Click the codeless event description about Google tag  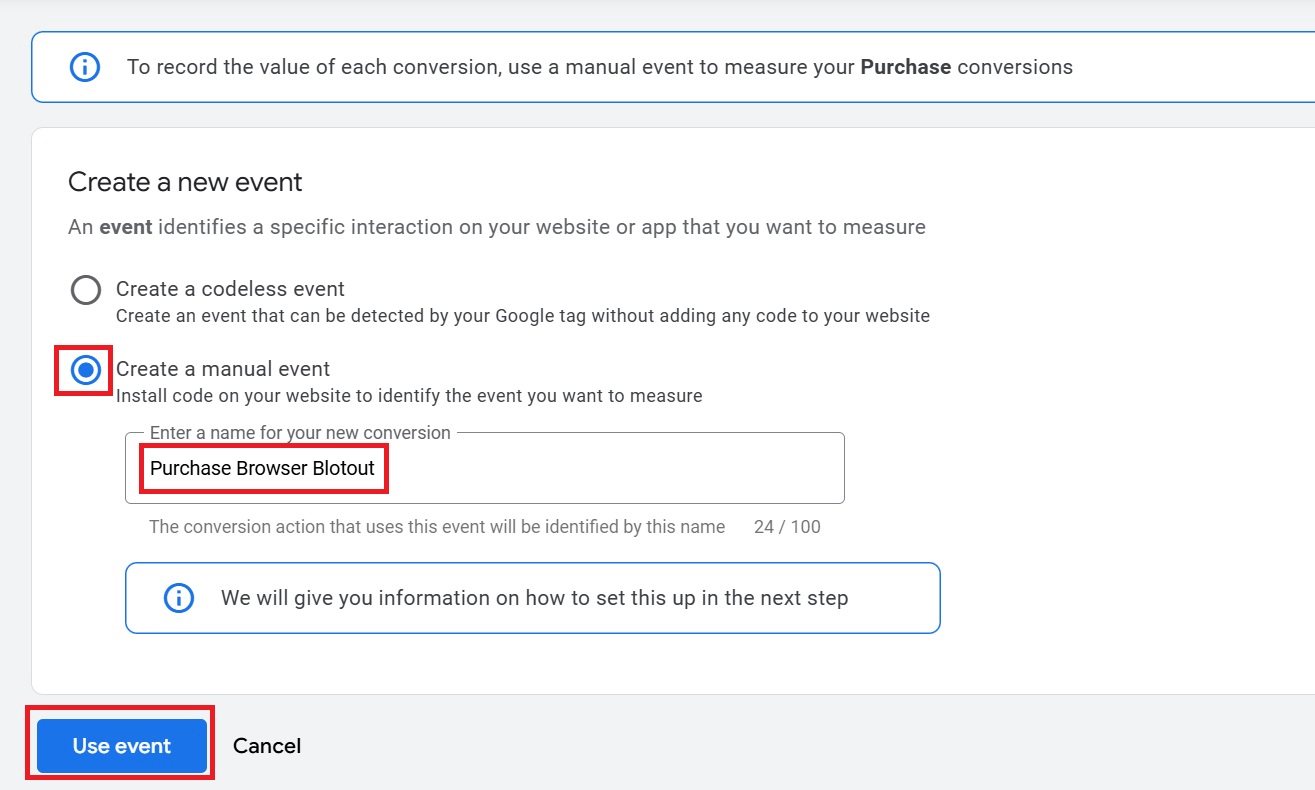[523, 316]
